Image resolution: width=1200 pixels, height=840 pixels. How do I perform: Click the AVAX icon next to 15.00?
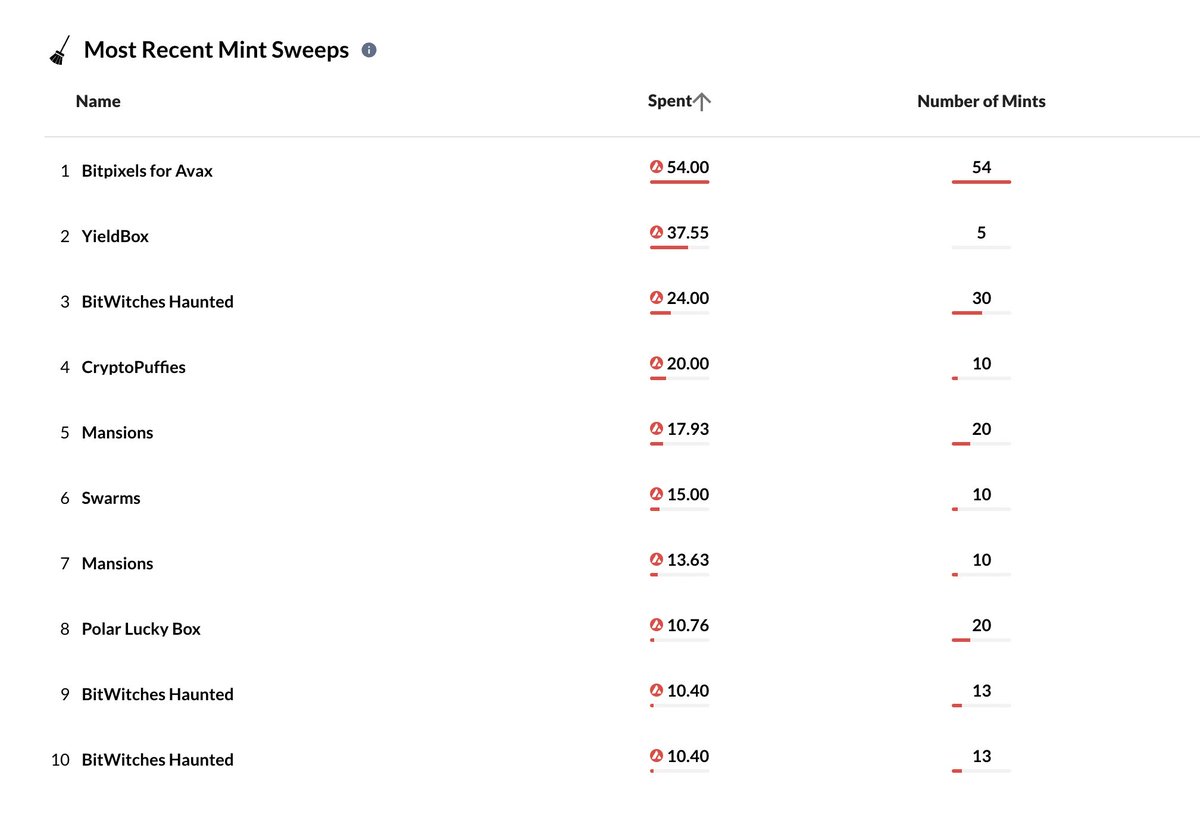[657, 494]
